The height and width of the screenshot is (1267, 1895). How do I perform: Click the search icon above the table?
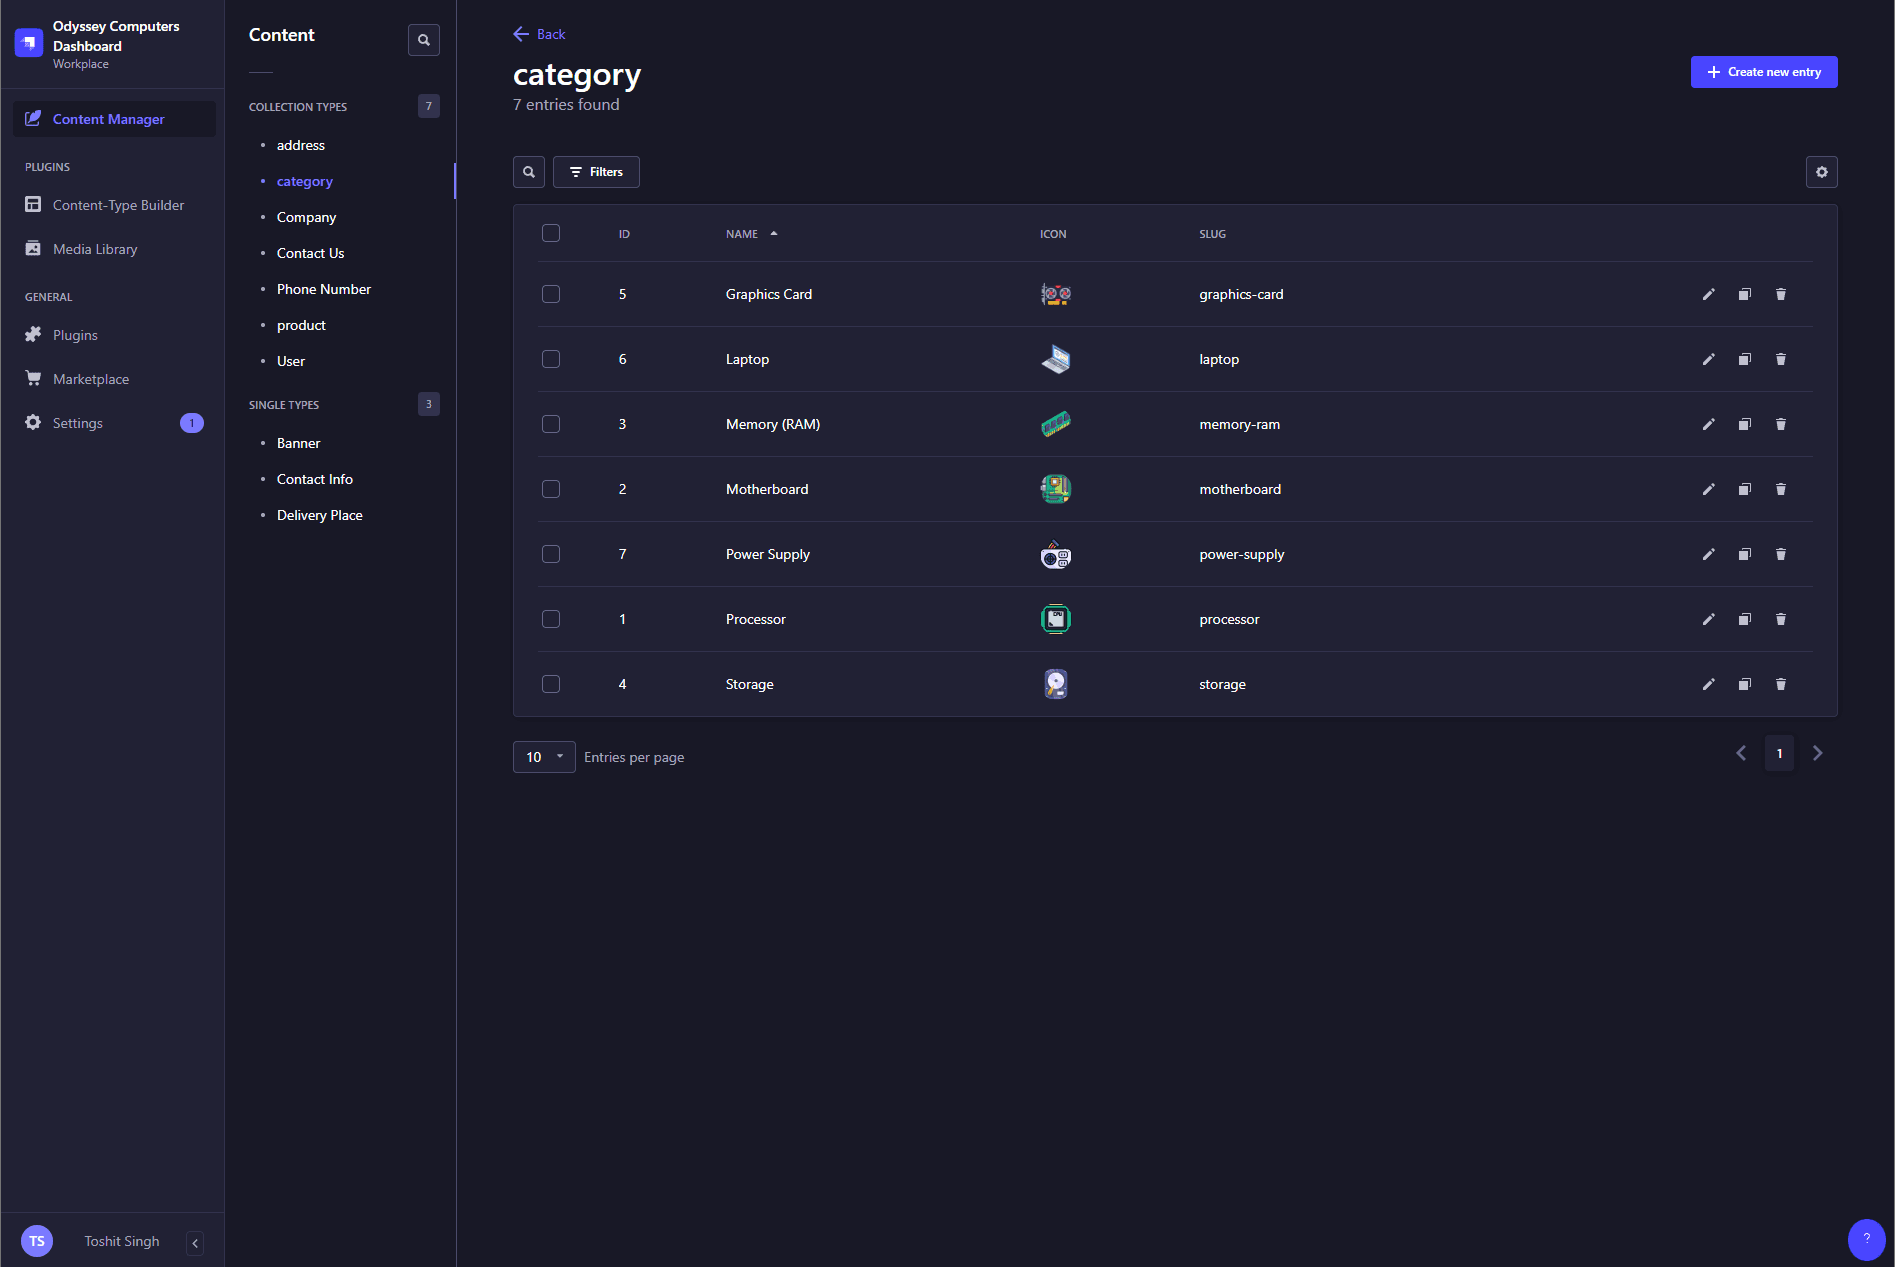[529, 172]
